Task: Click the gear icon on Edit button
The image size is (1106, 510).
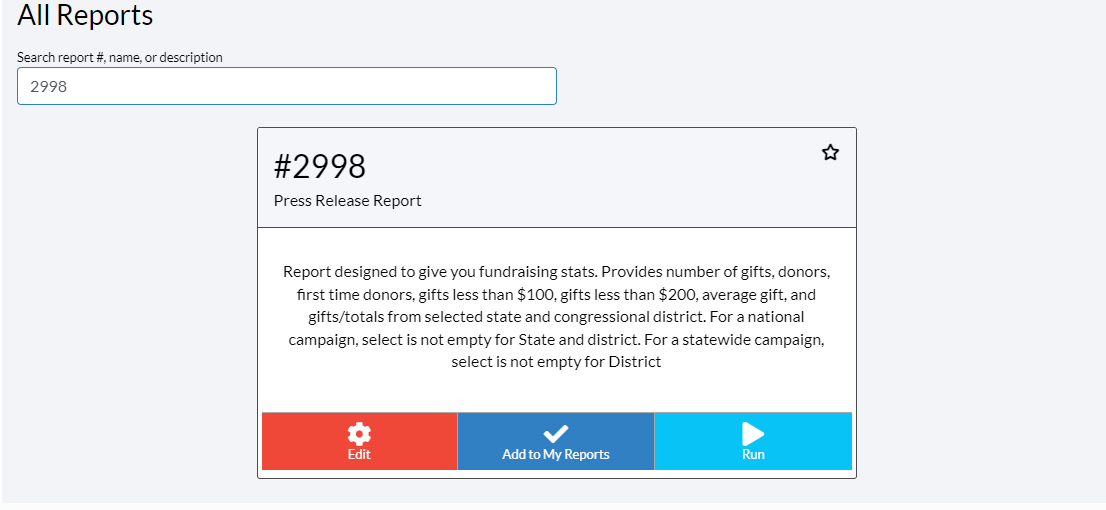Action: [x=359, y=433]
